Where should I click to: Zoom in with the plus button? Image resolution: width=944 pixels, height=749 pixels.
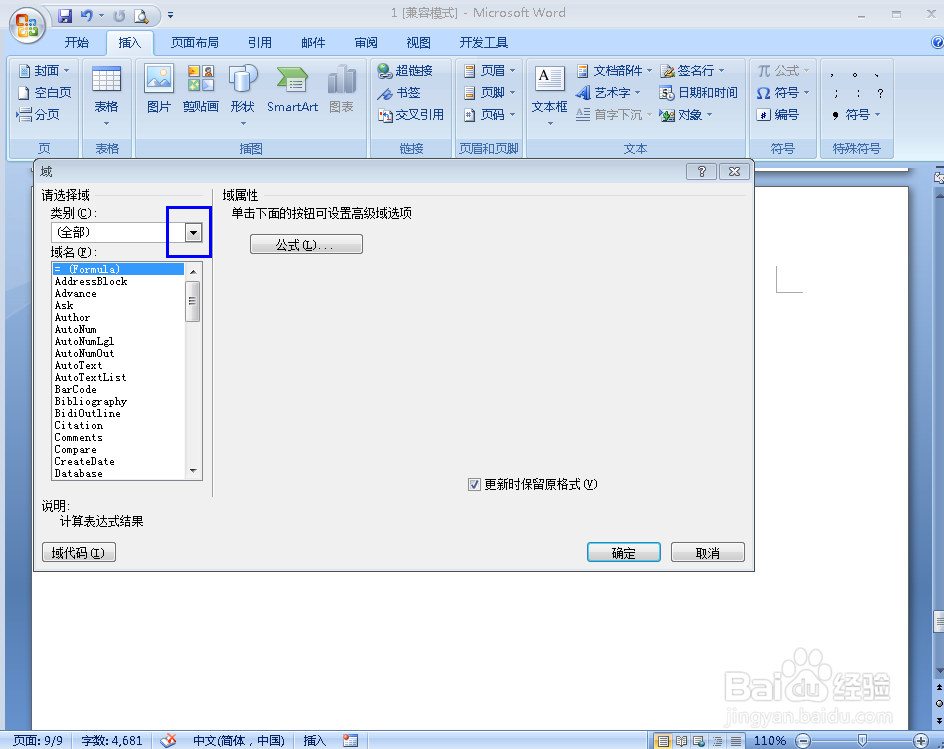click(921, 741)
